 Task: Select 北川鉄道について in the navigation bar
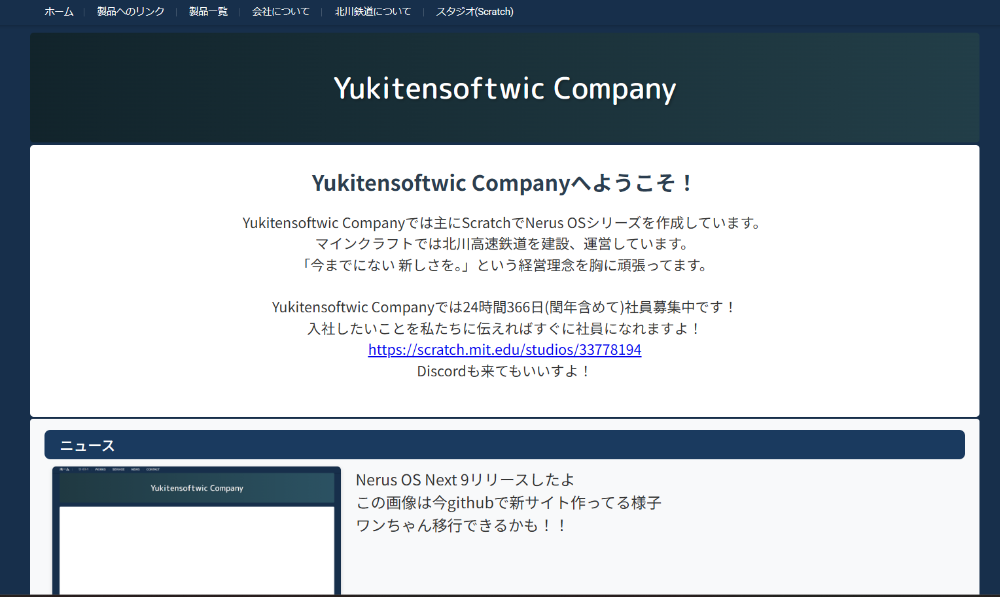[x=372, y=12]
